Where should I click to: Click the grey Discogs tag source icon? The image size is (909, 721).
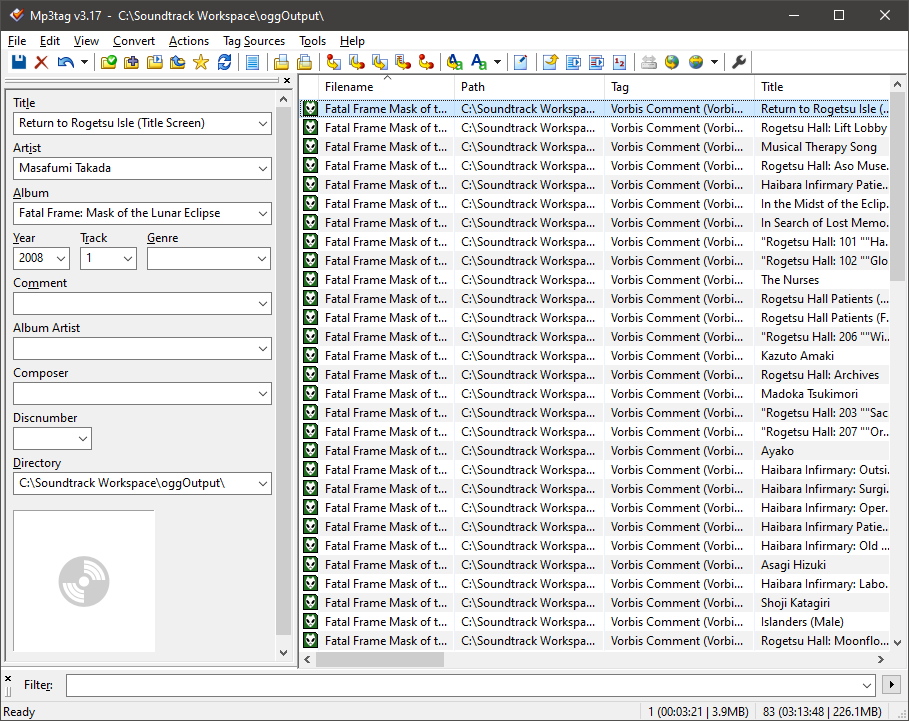pos(649,62)
